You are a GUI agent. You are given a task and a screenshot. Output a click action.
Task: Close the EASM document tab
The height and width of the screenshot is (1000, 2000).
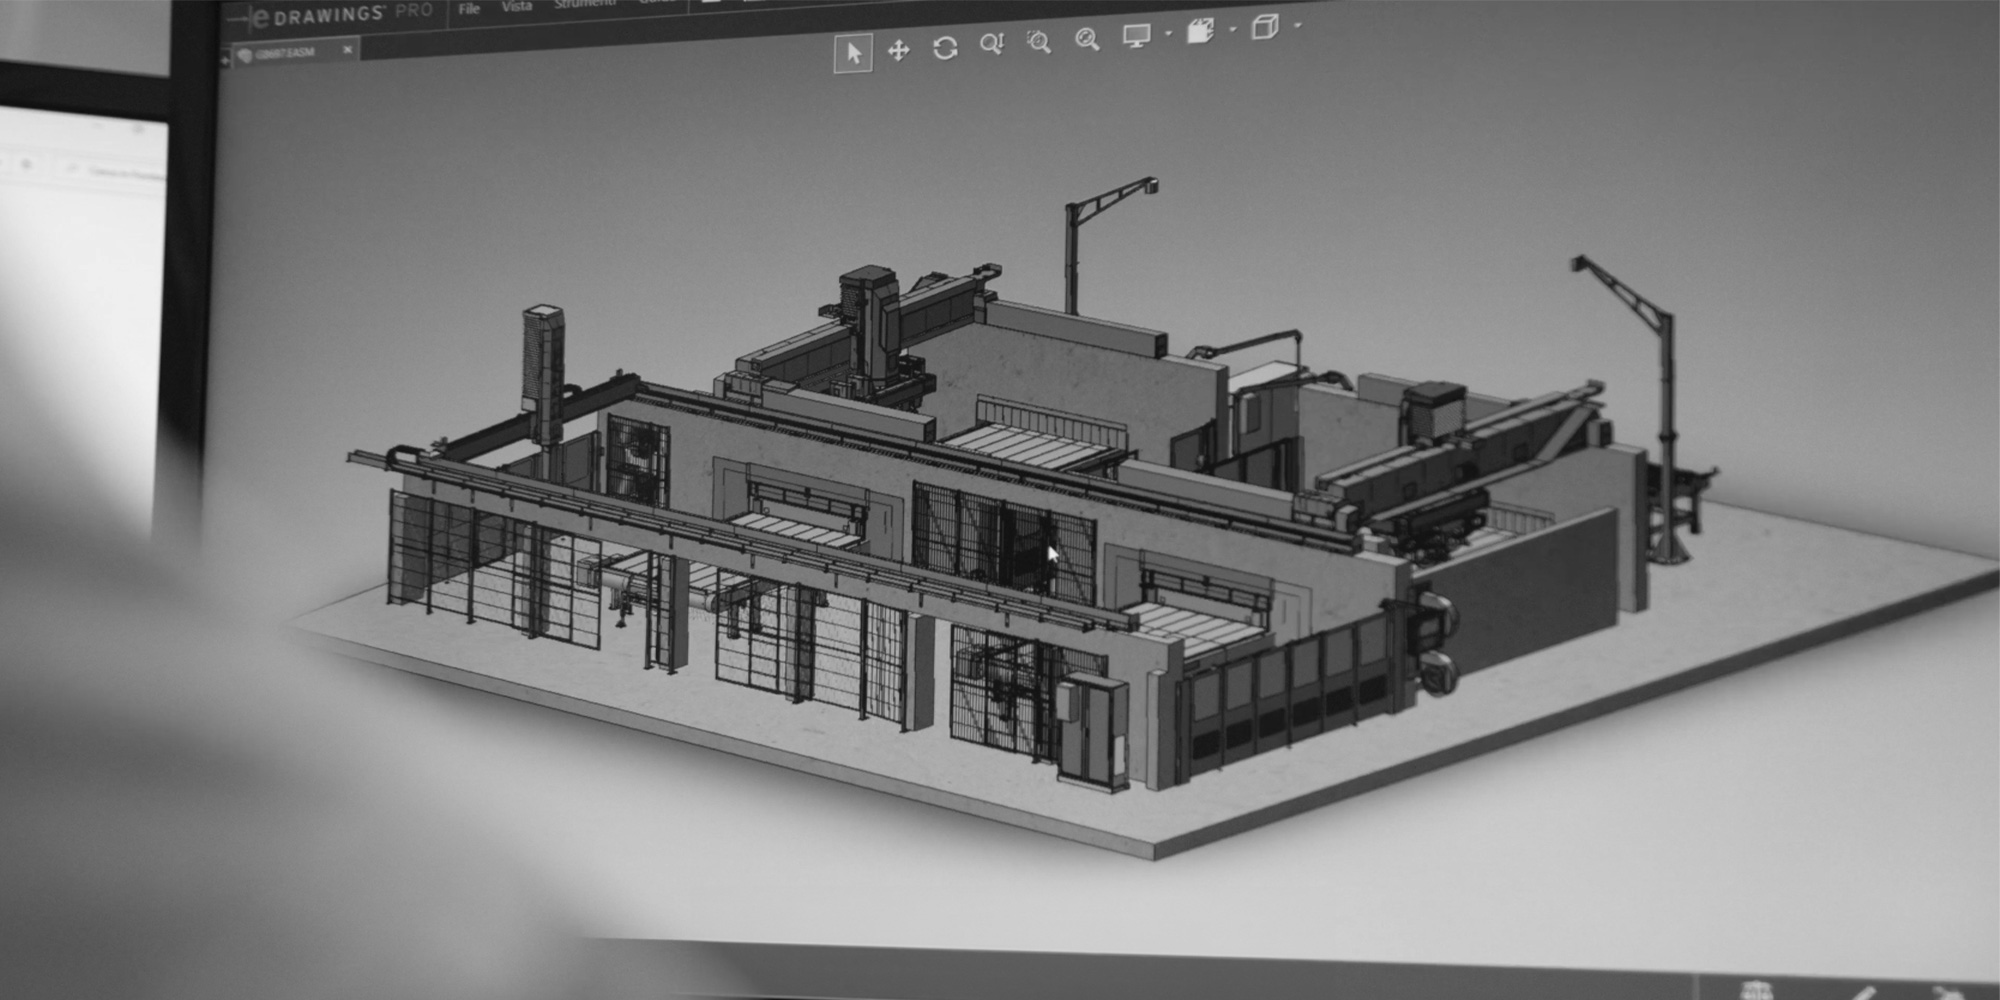point(347,49)
